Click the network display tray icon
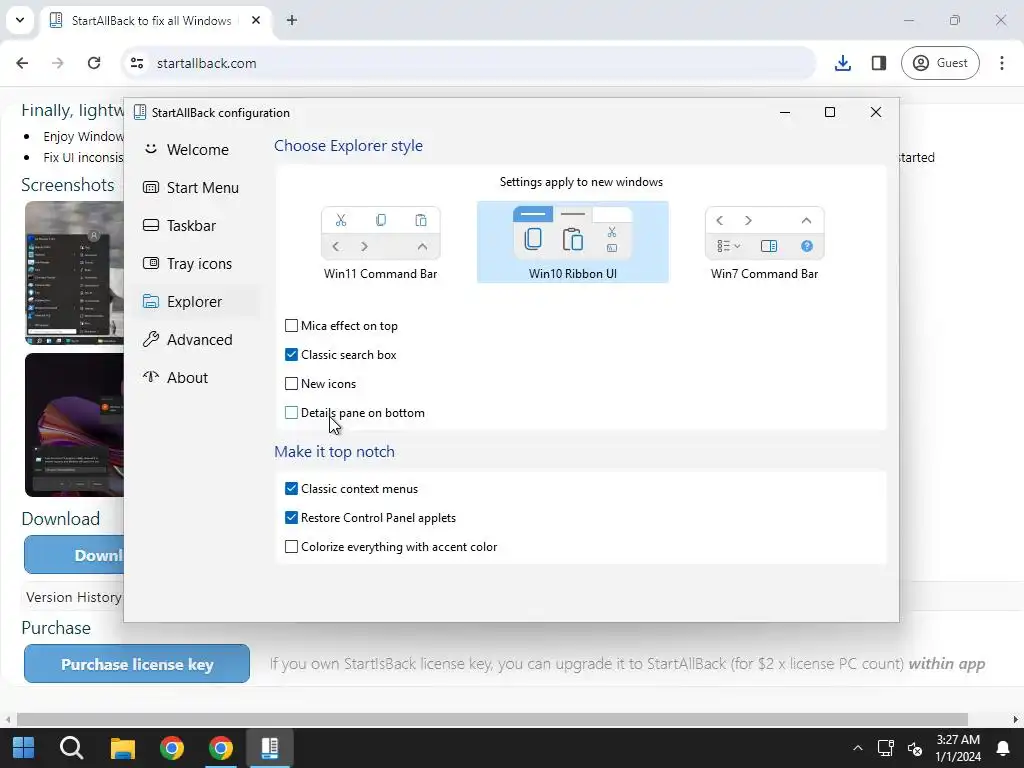This screenshot has width=1024, height=768. pos(886,748)
